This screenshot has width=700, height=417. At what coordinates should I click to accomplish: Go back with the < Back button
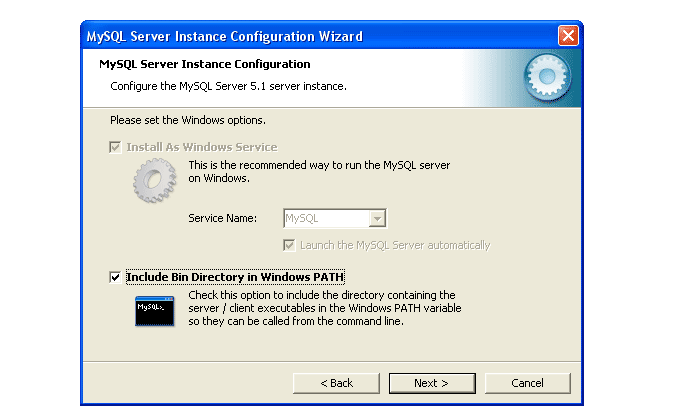[x=336, y=383]
